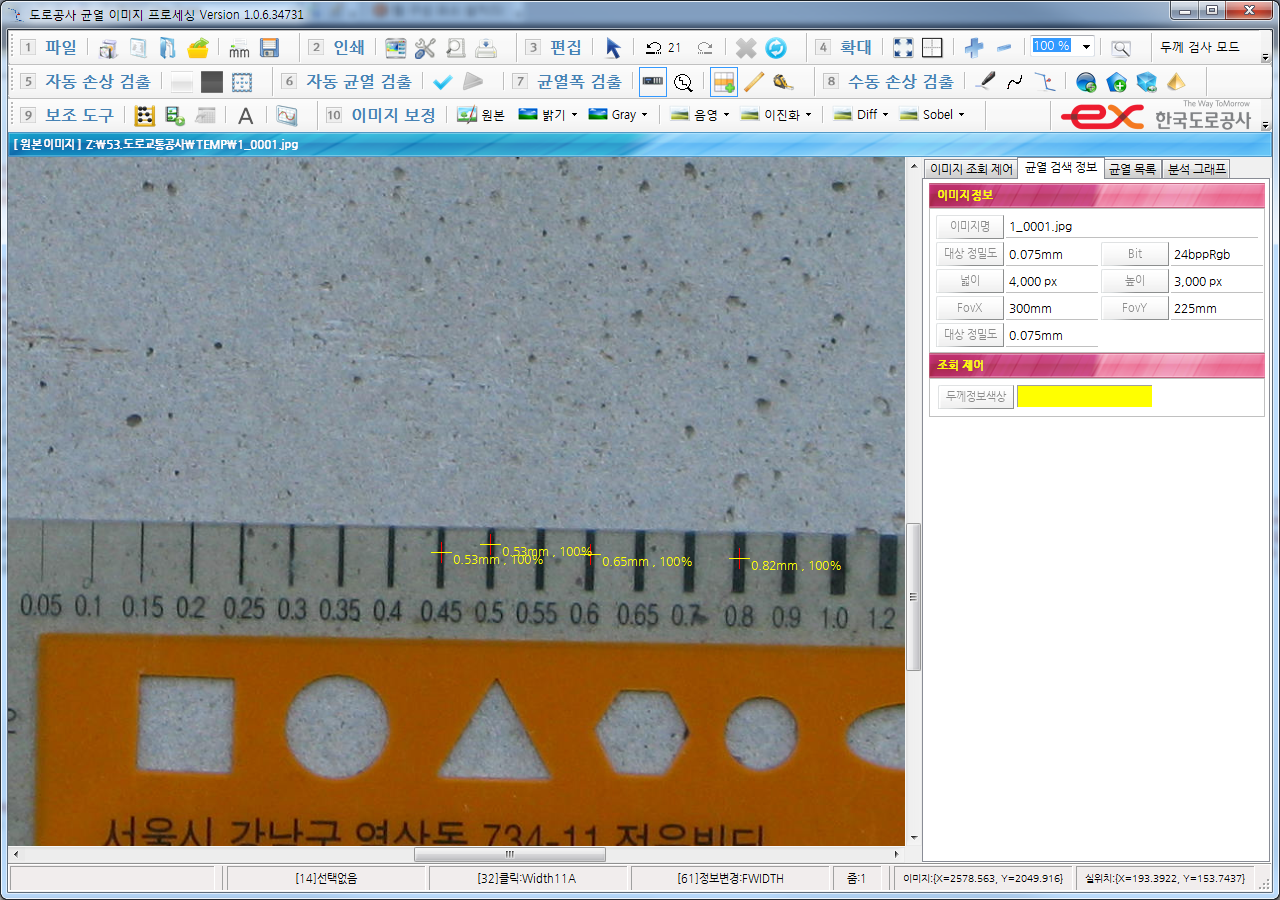Viewport: 1280px width, 900px height.
Task: Click the magnifier clock crack width icon
Action: [683, 82]
